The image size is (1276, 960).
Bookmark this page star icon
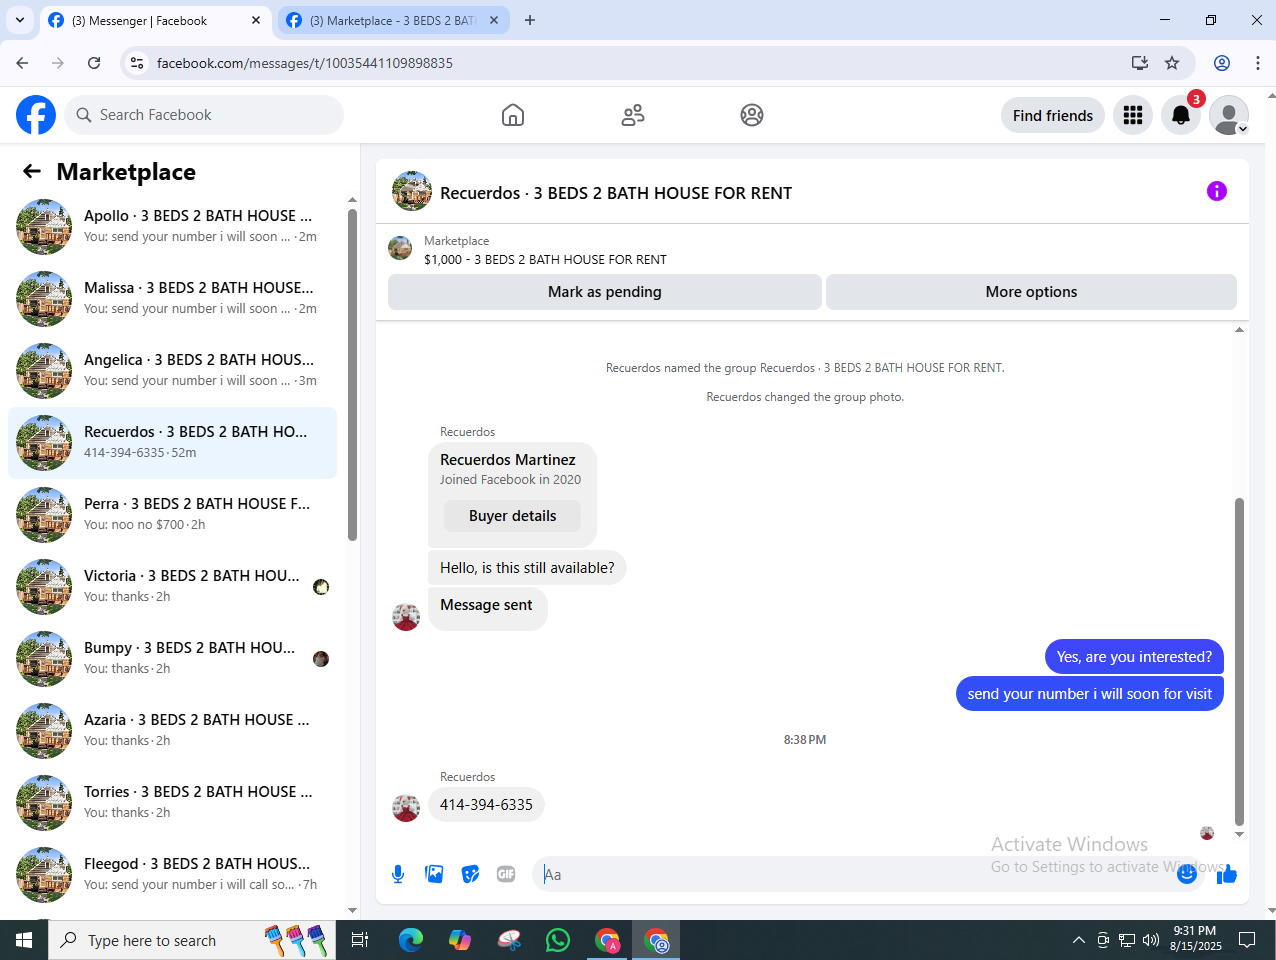pos(1172,63)
